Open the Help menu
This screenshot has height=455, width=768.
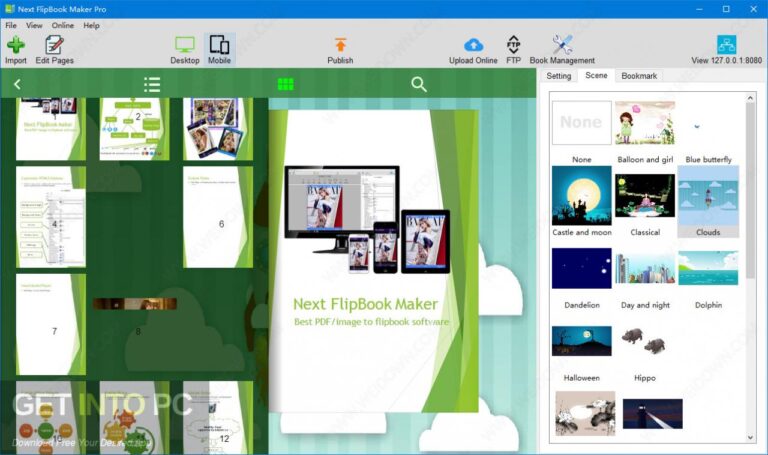(91, 25)
